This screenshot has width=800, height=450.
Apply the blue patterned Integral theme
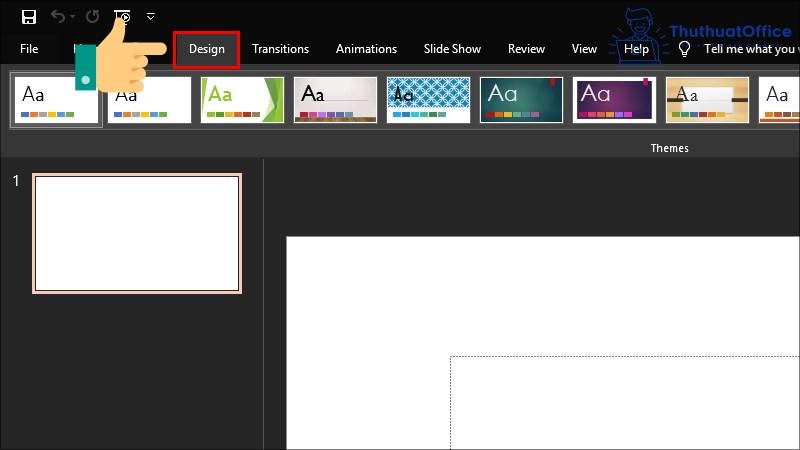pyautogui.click(x=428, y=100)
